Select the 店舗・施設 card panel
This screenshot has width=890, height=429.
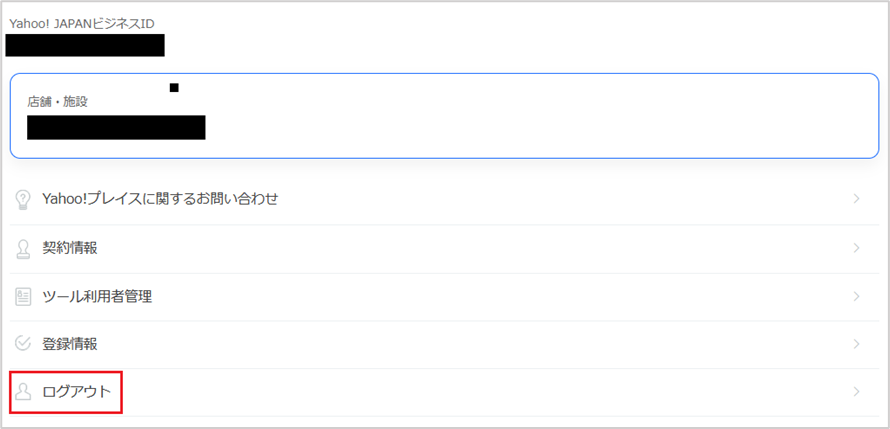444,116
